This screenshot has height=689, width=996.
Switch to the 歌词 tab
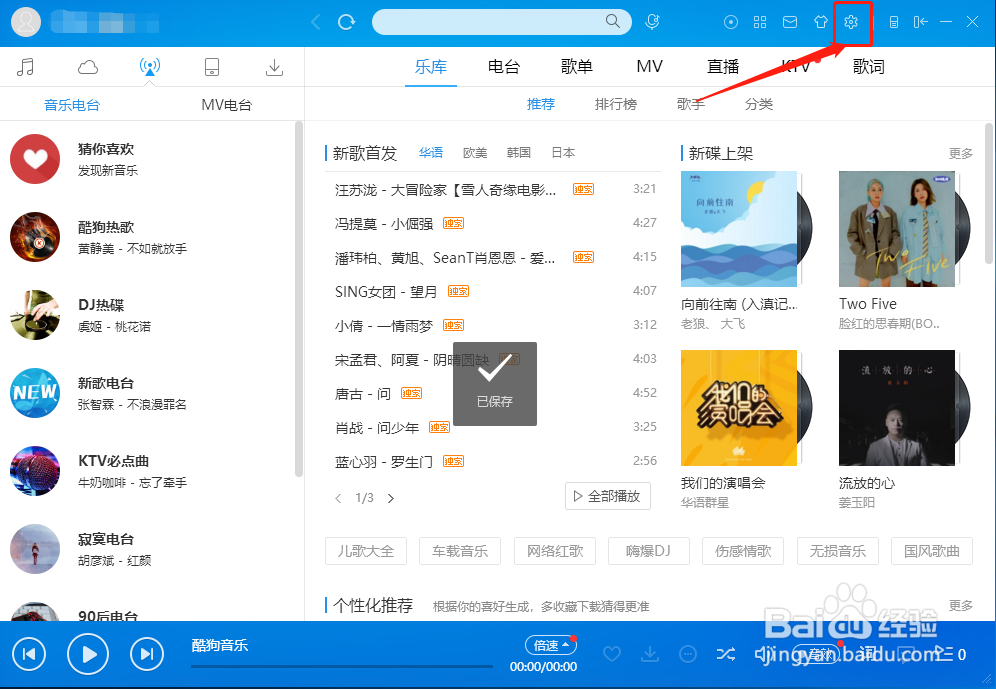(868, 67)
